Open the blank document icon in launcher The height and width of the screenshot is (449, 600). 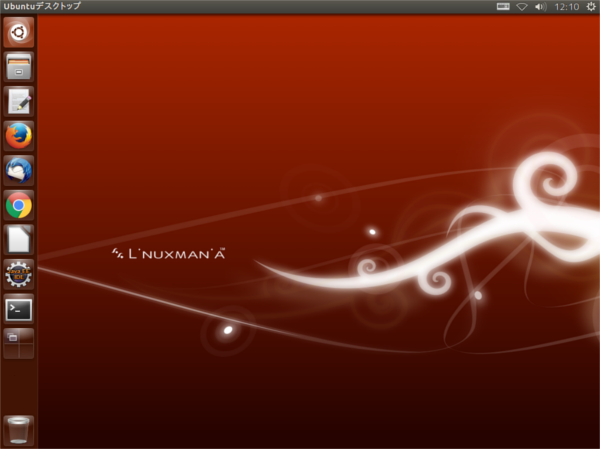[x=18, y=239]
